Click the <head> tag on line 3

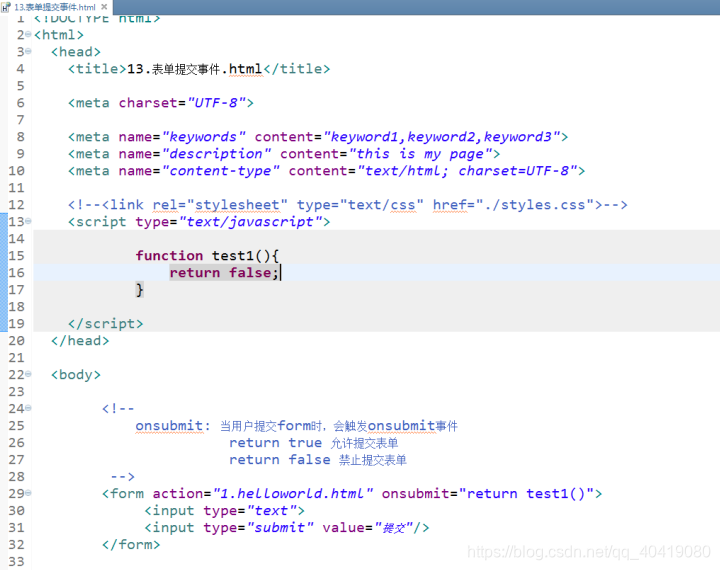(x=76, y=52)
